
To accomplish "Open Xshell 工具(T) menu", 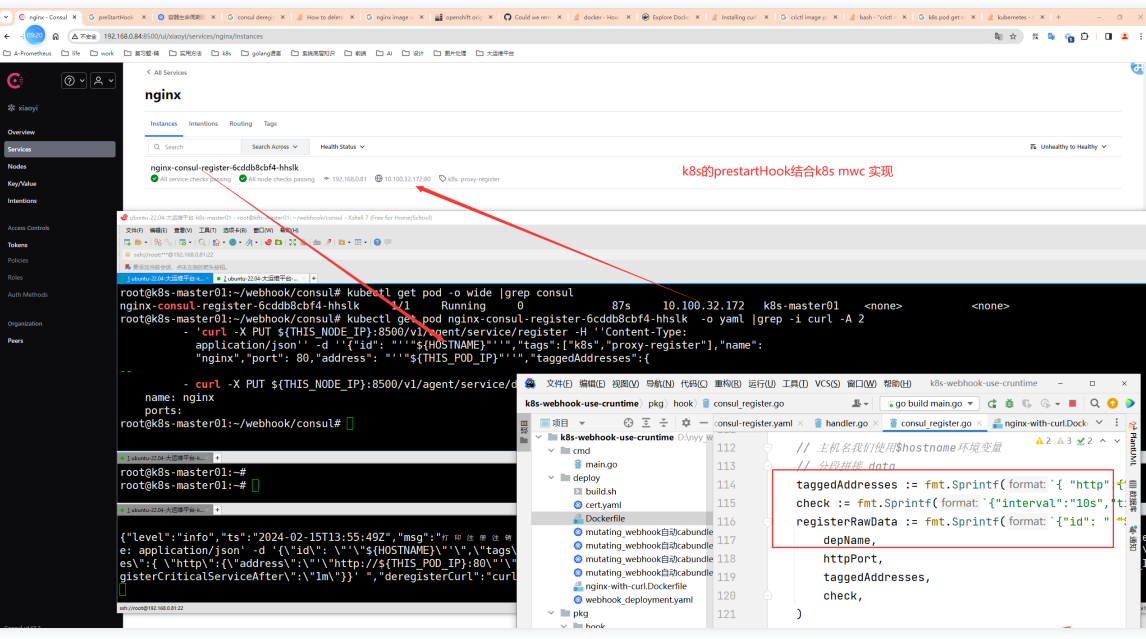I will point(208,230).
